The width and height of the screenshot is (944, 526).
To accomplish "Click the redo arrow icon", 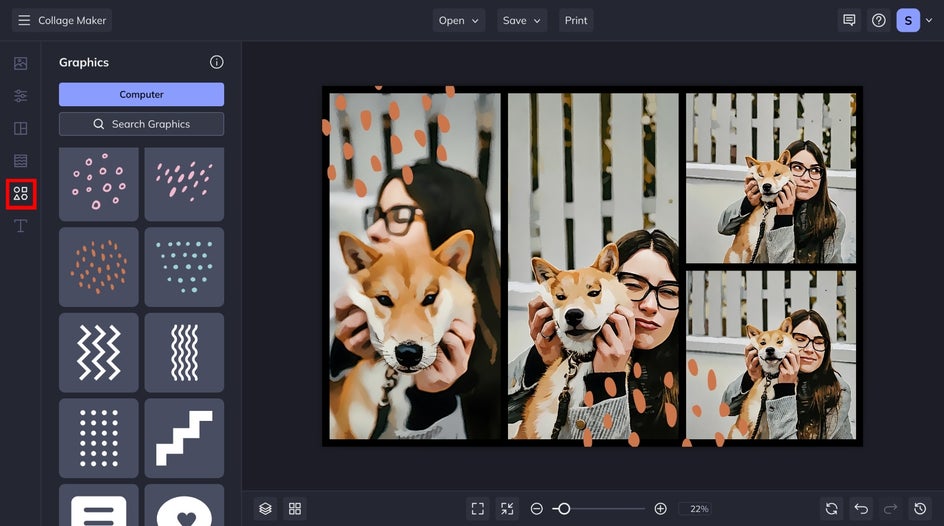I will (890, 509).
